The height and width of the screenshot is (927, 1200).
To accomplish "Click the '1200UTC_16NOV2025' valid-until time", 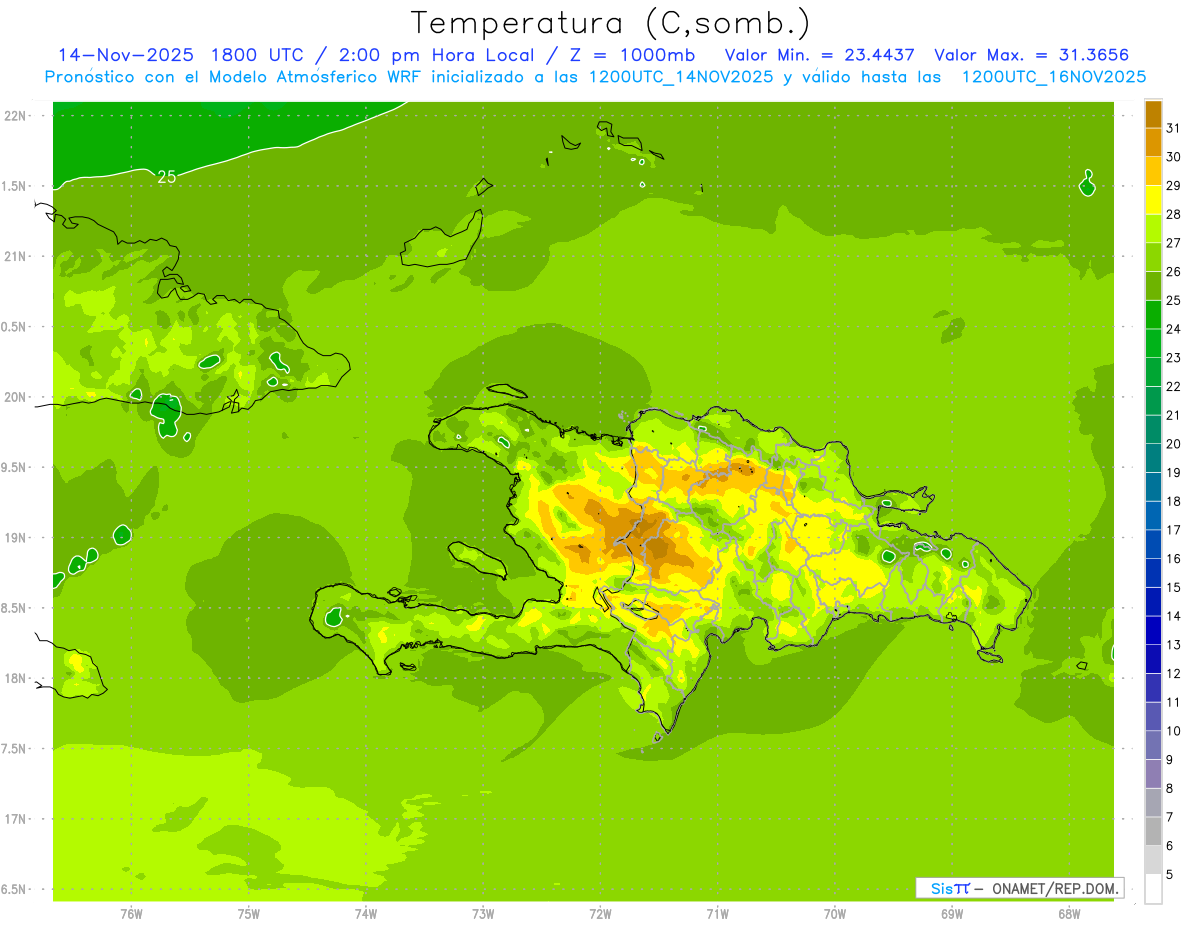I will [1054, 76].
